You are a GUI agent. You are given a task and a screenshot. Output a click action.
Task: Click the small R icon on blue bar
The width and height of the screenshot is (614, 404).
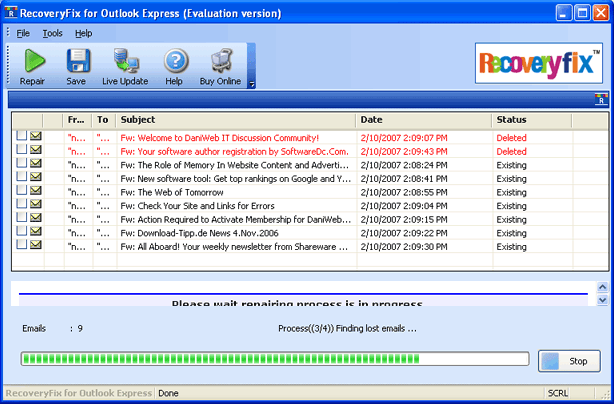601,99
